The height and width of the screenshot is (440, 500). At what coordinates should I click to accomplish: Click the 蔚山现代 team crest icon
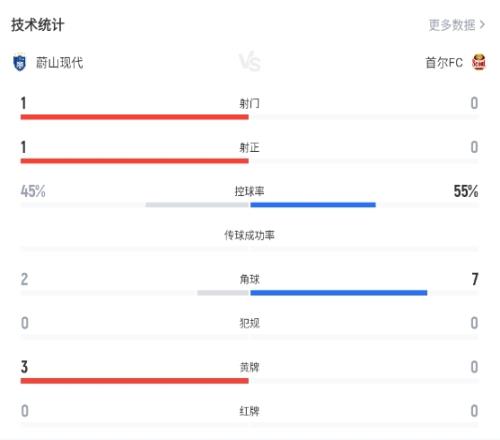19,63
